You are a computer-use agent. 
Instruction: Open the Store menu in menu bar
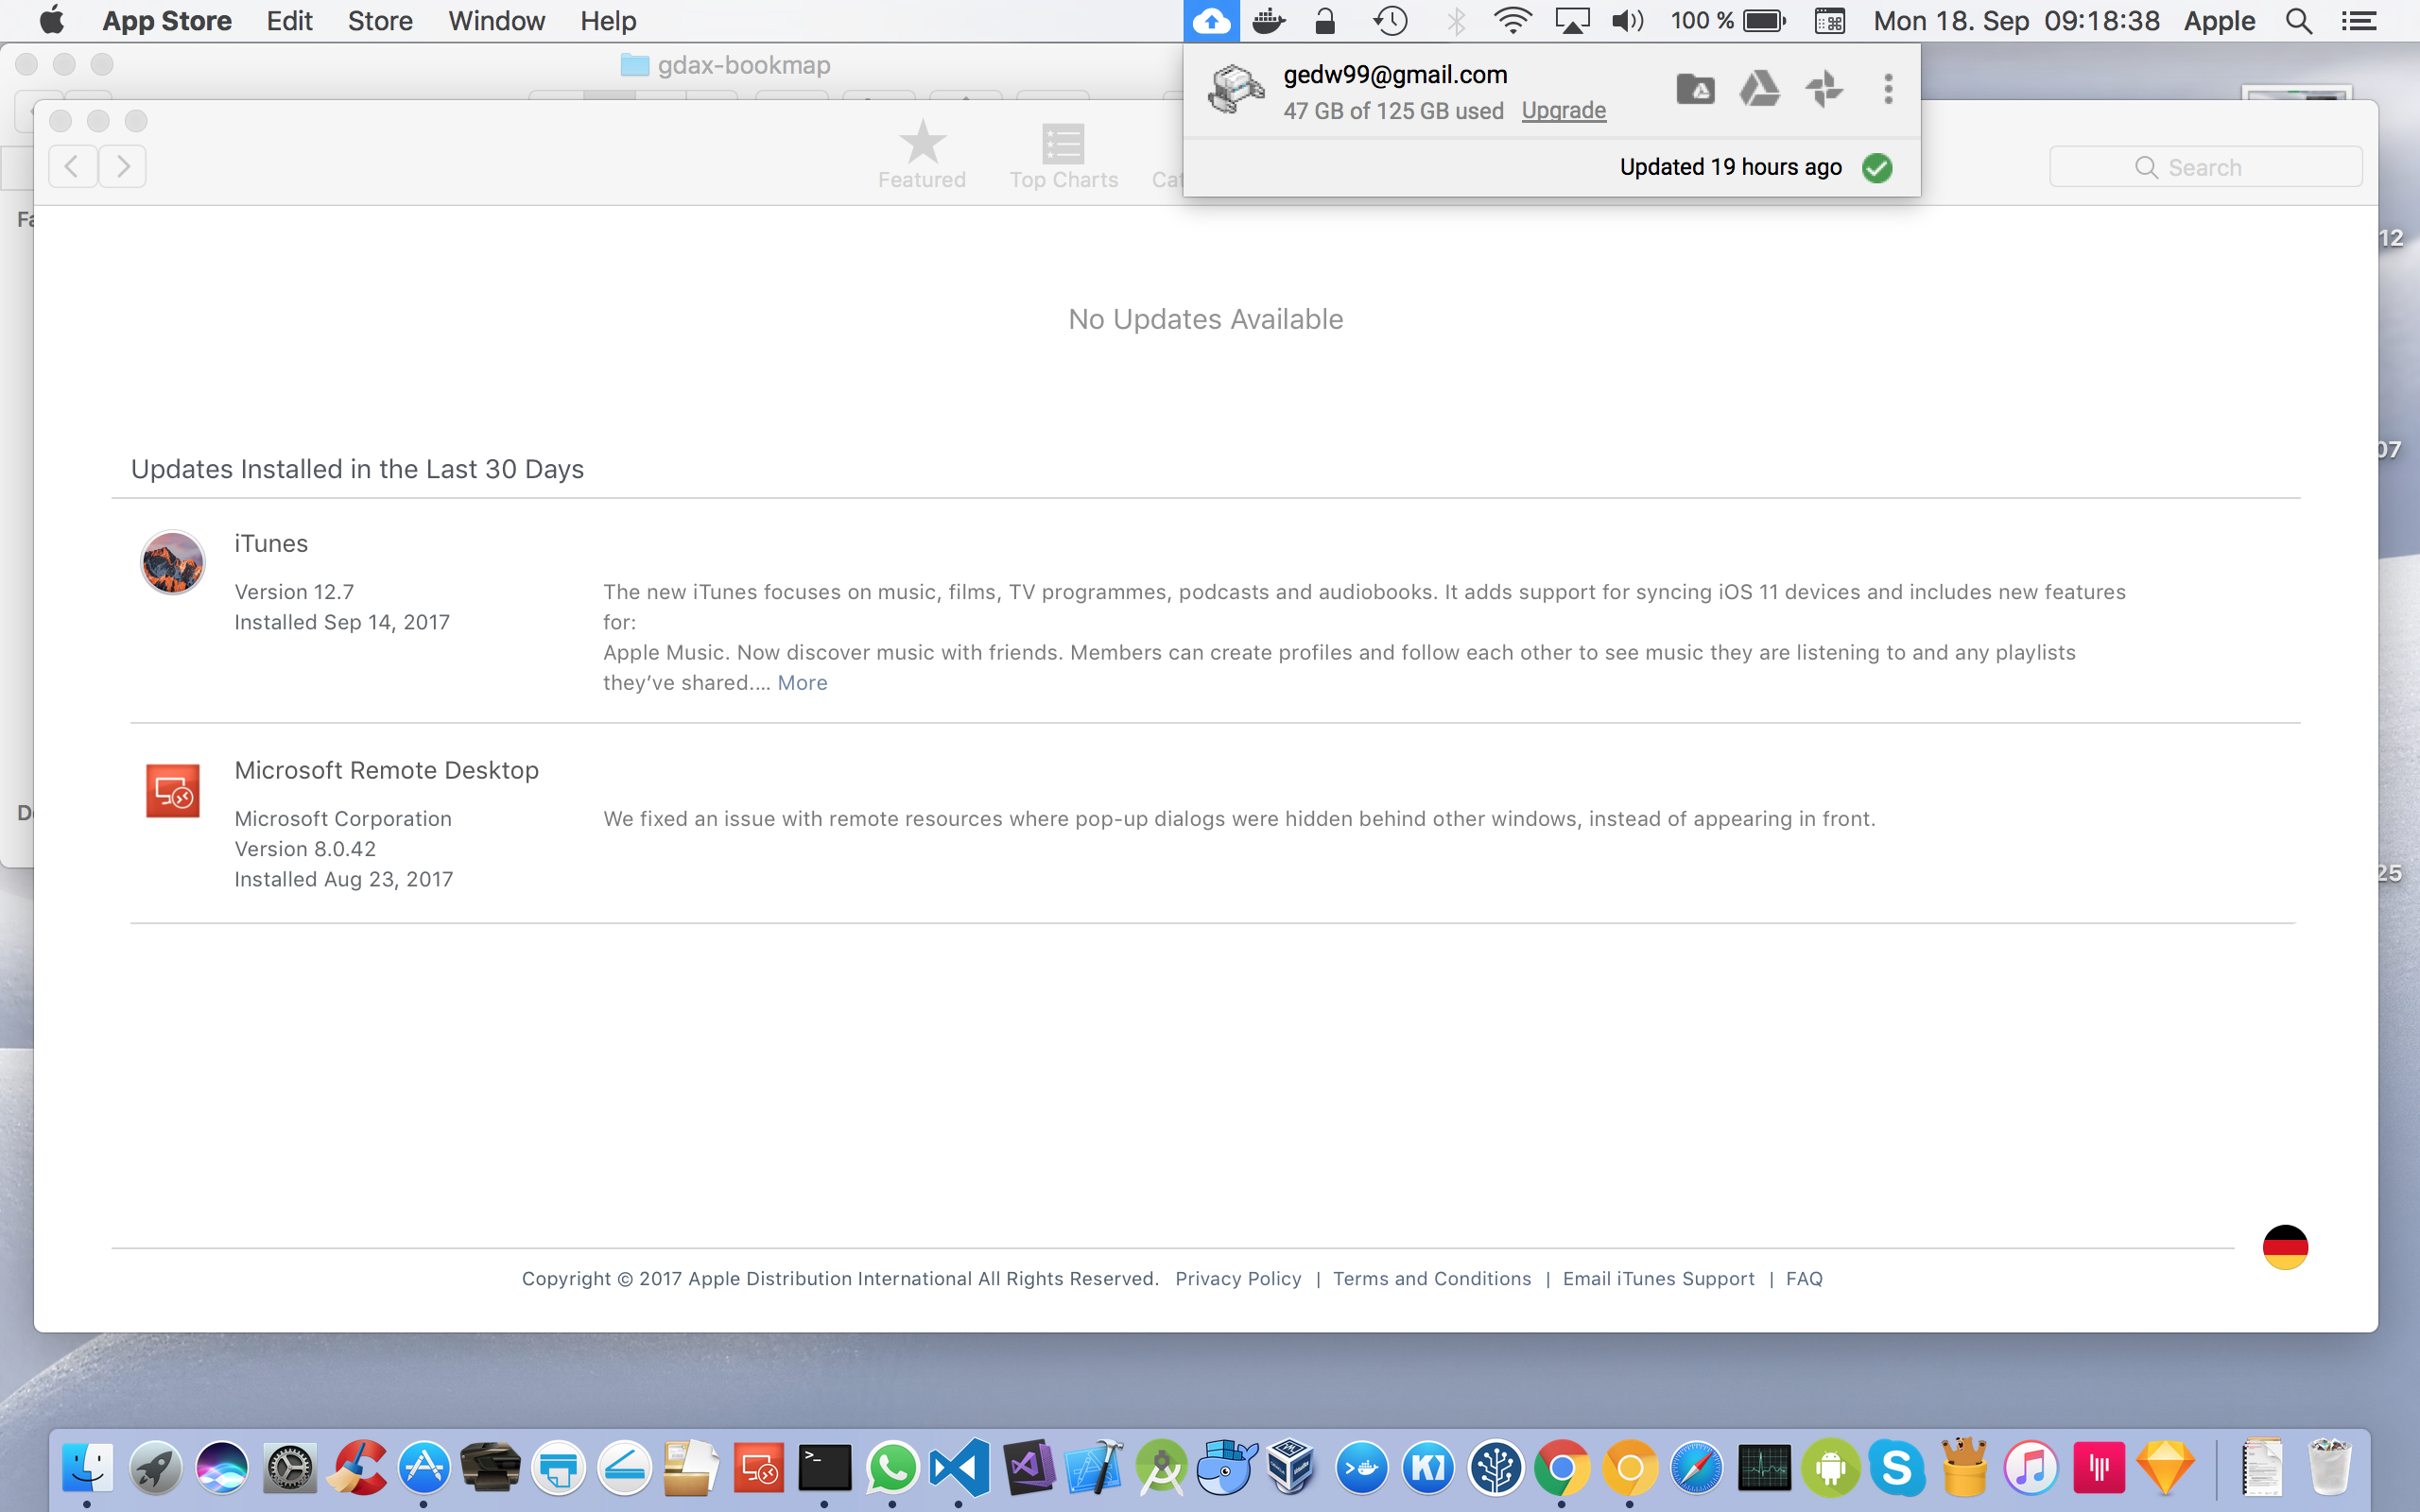click(380, 21)
